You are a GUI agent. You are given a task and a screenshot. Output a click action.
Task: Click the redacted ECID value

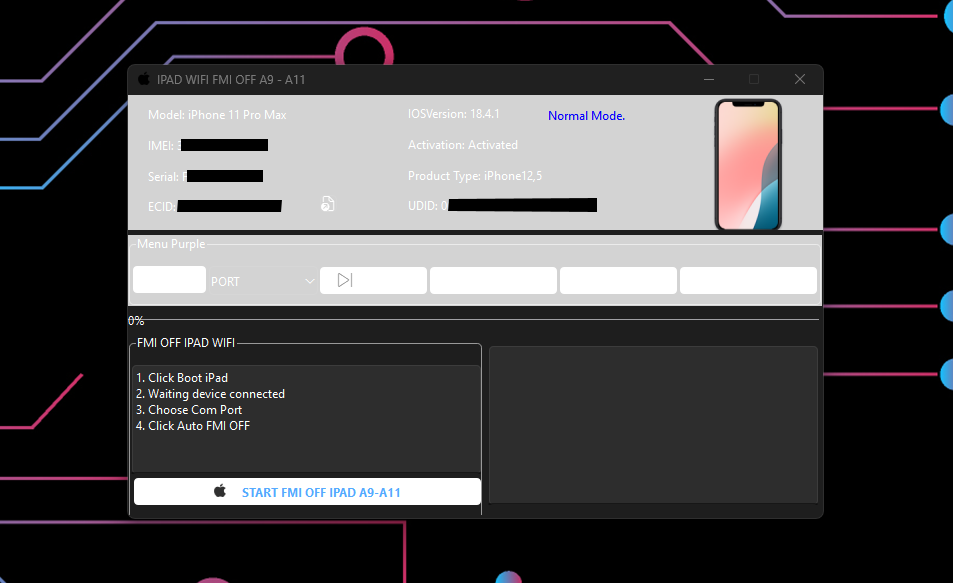click(x=229, y=206)
